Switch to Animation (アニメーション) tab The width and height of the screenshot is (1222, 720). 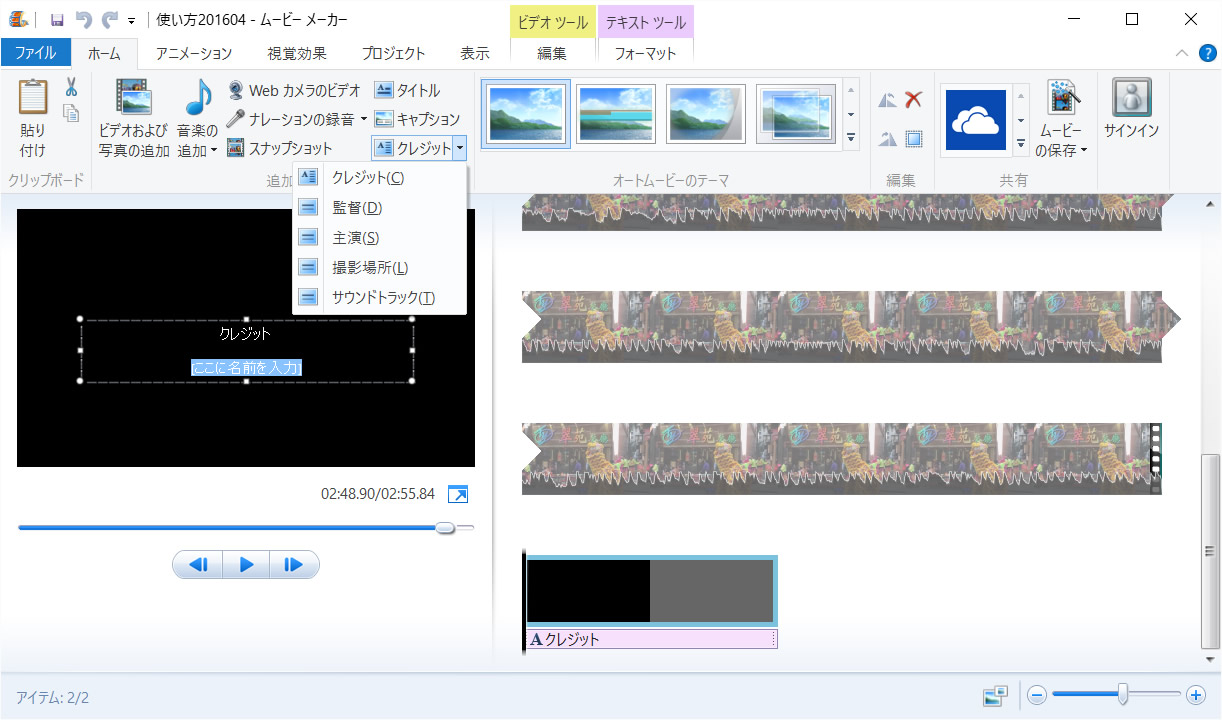[193, 53]
